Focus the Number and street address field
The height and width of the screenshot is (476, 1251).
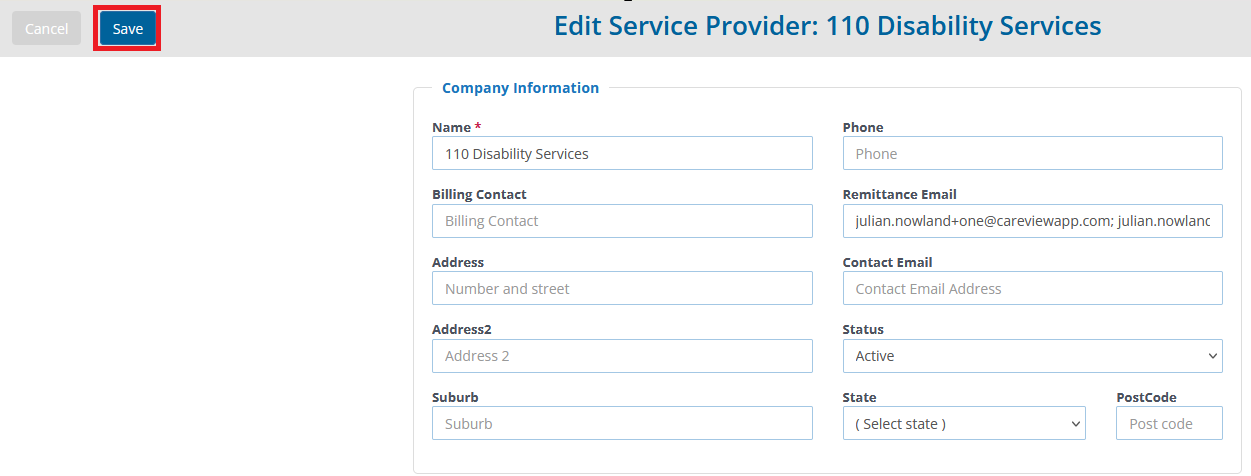pos(622,289)
